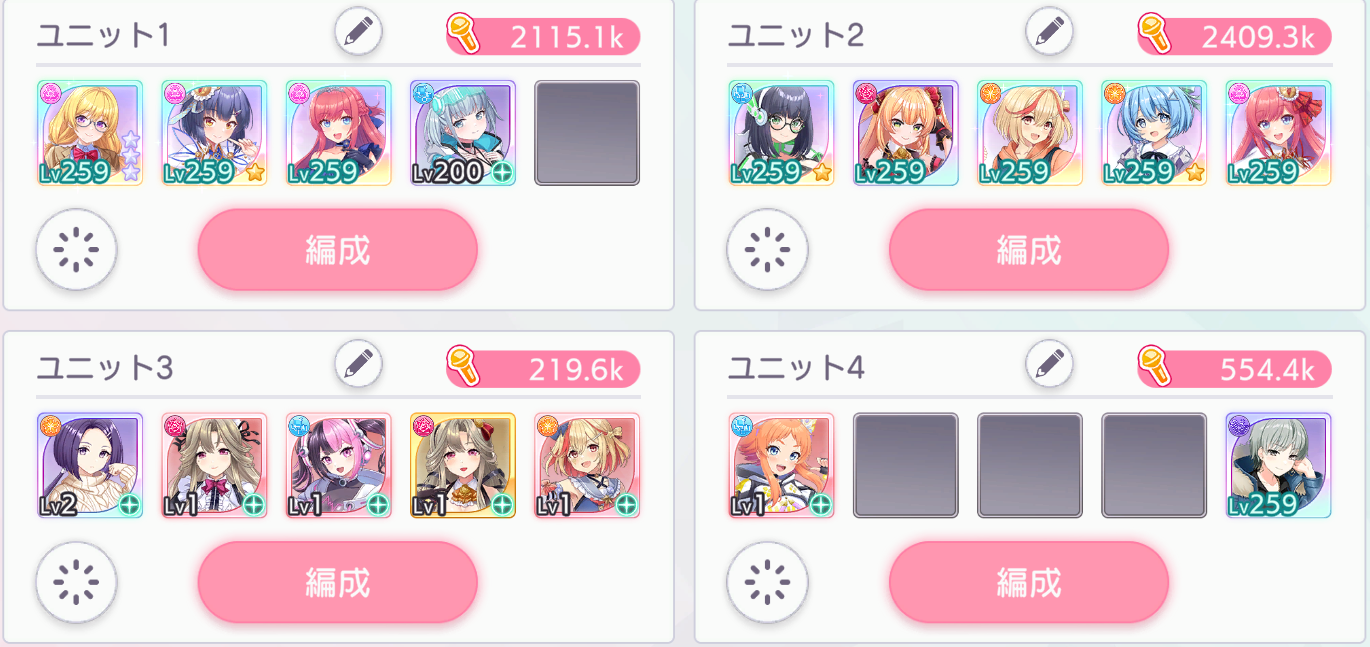
Task: Select the Lv200 silver-haired character card
Action: (x=463, y=133)
